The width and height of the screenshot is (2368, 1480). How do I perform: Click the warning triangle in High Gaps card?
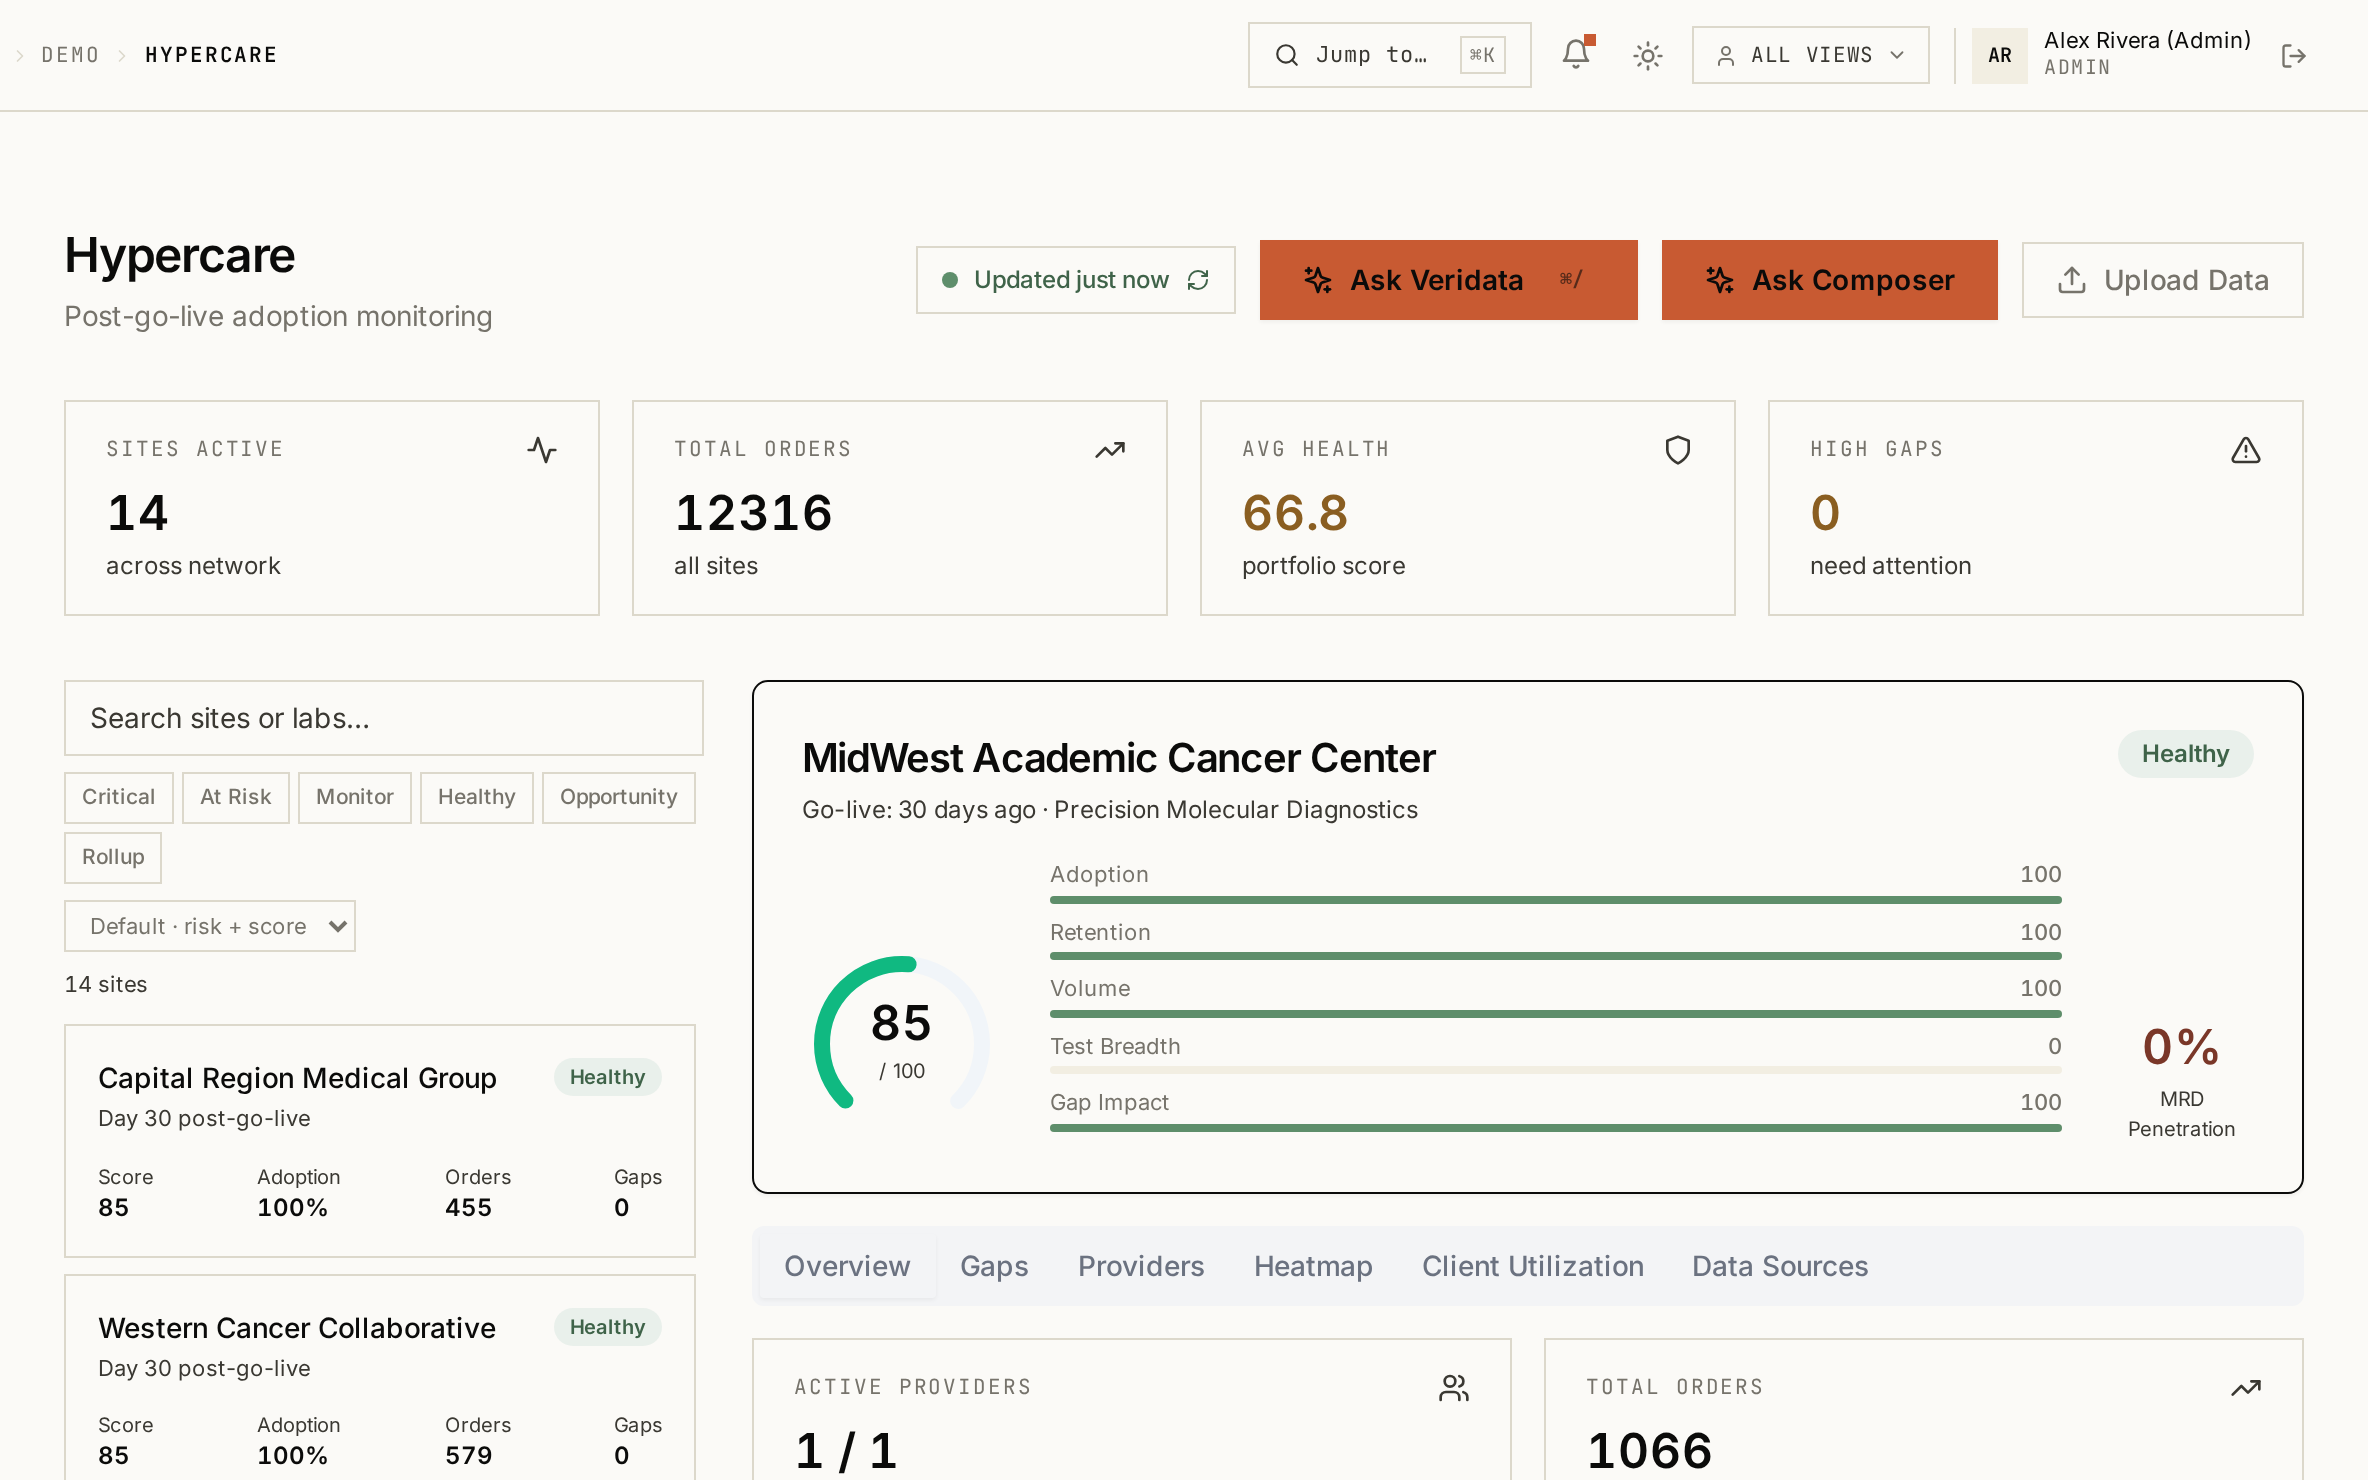[2246, 450]
